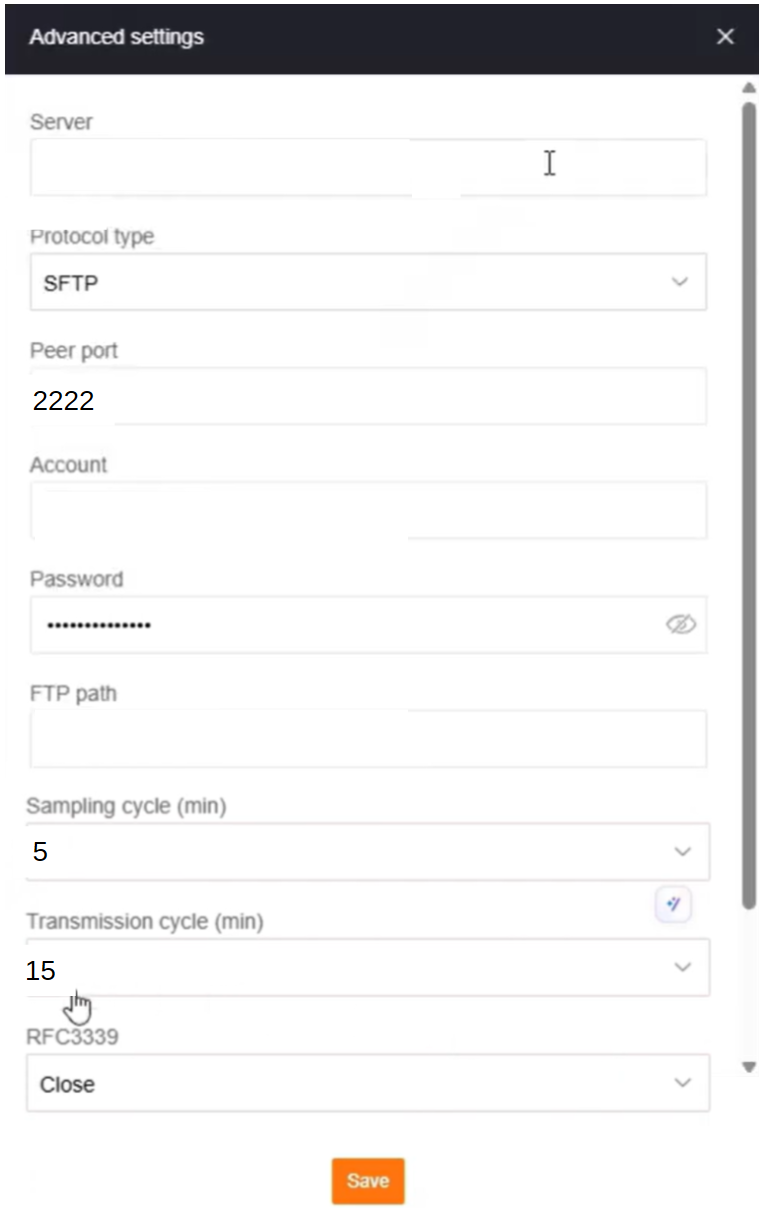
Task: Expand the RFC3339 dropdown
Action: [681, 1082]
